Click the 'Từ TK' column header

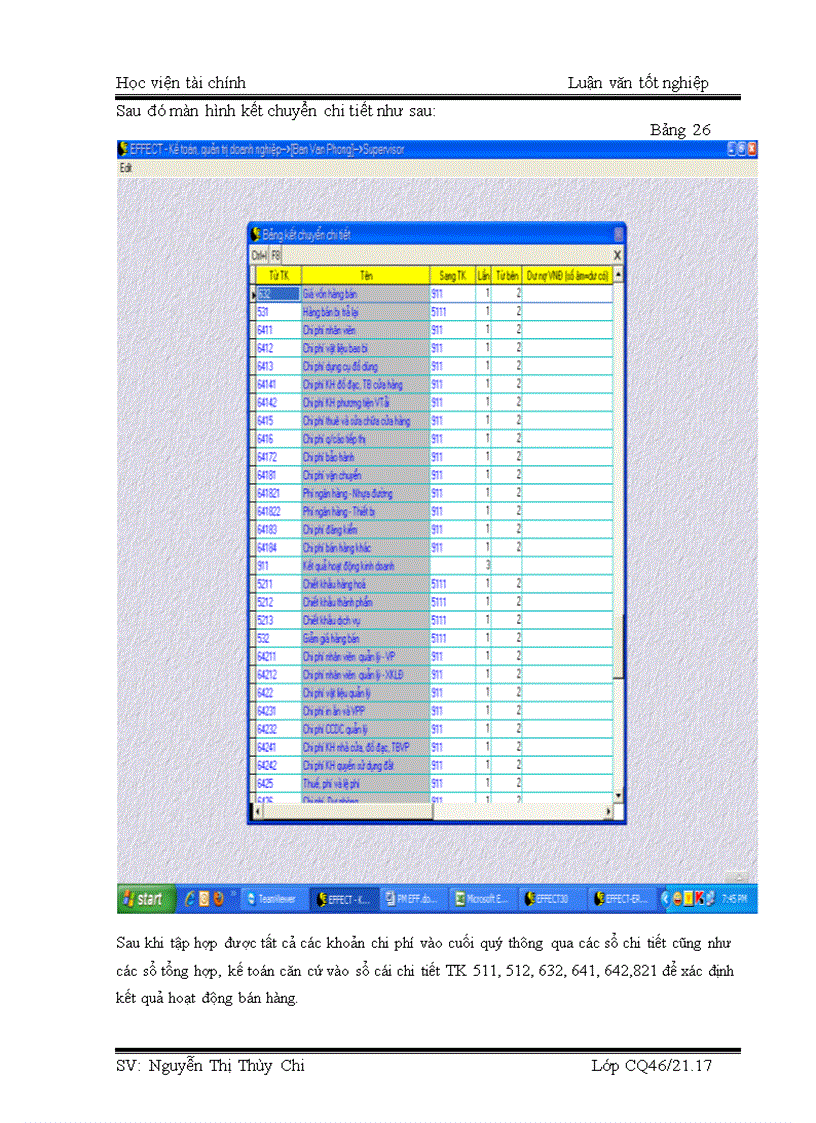coord(278,275)
